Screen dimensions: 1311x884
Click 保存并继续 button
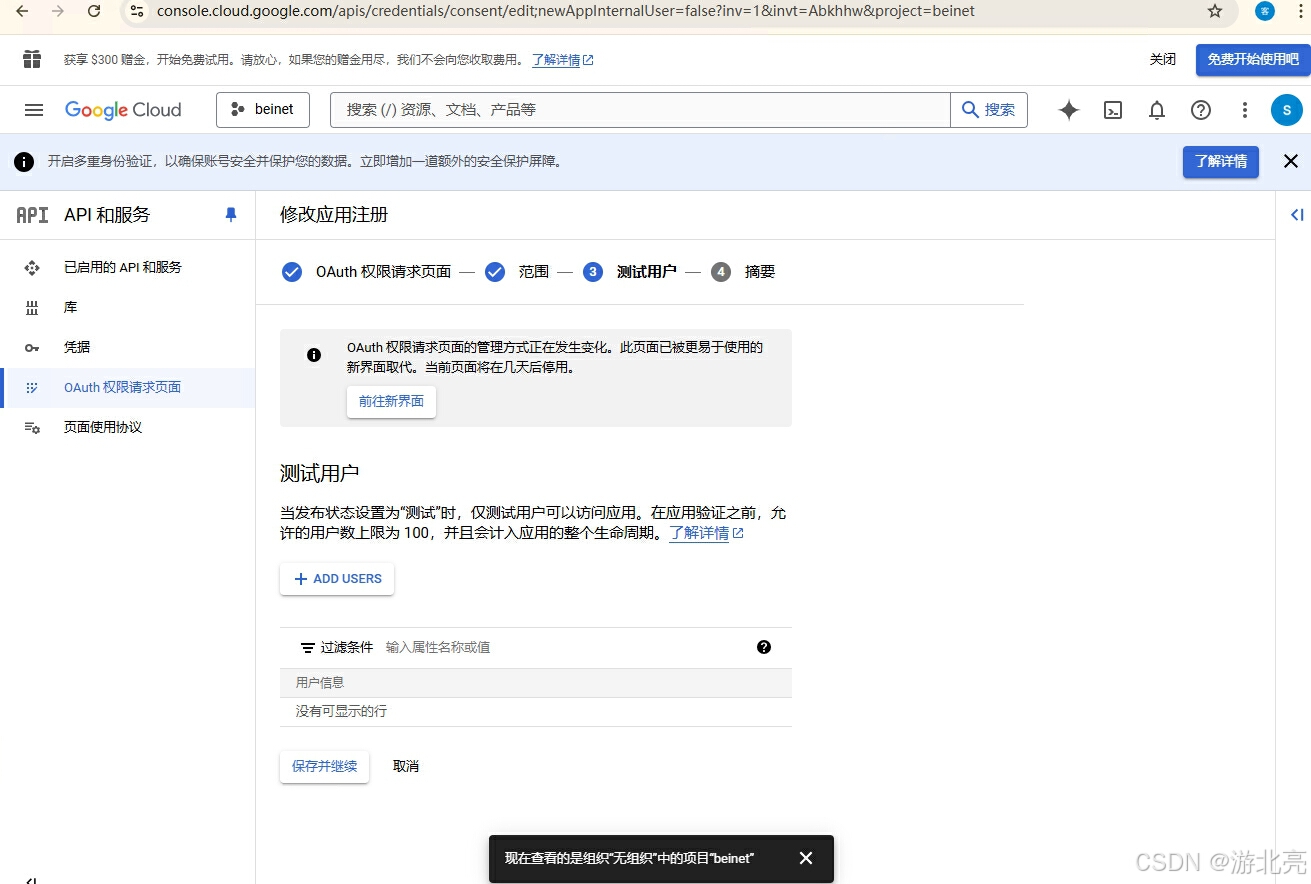pyautogui.click(x=324, y=767)
